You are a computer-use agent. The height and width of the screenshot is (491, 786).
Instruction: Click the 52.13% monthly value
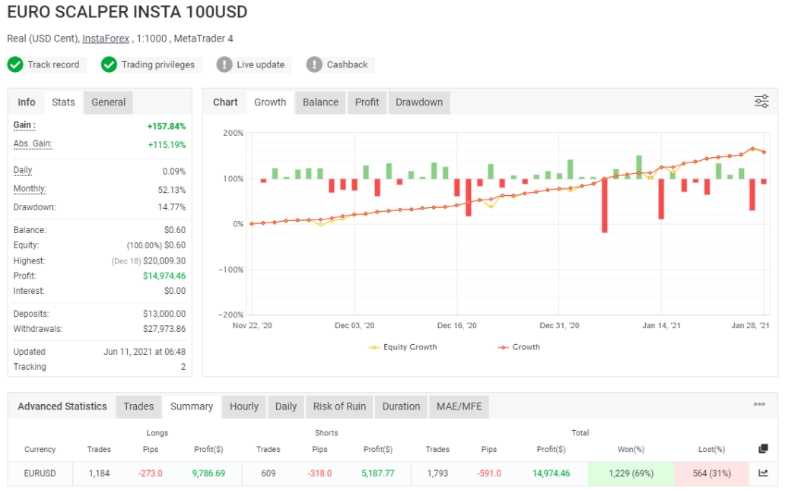click(x=171, y=190)
